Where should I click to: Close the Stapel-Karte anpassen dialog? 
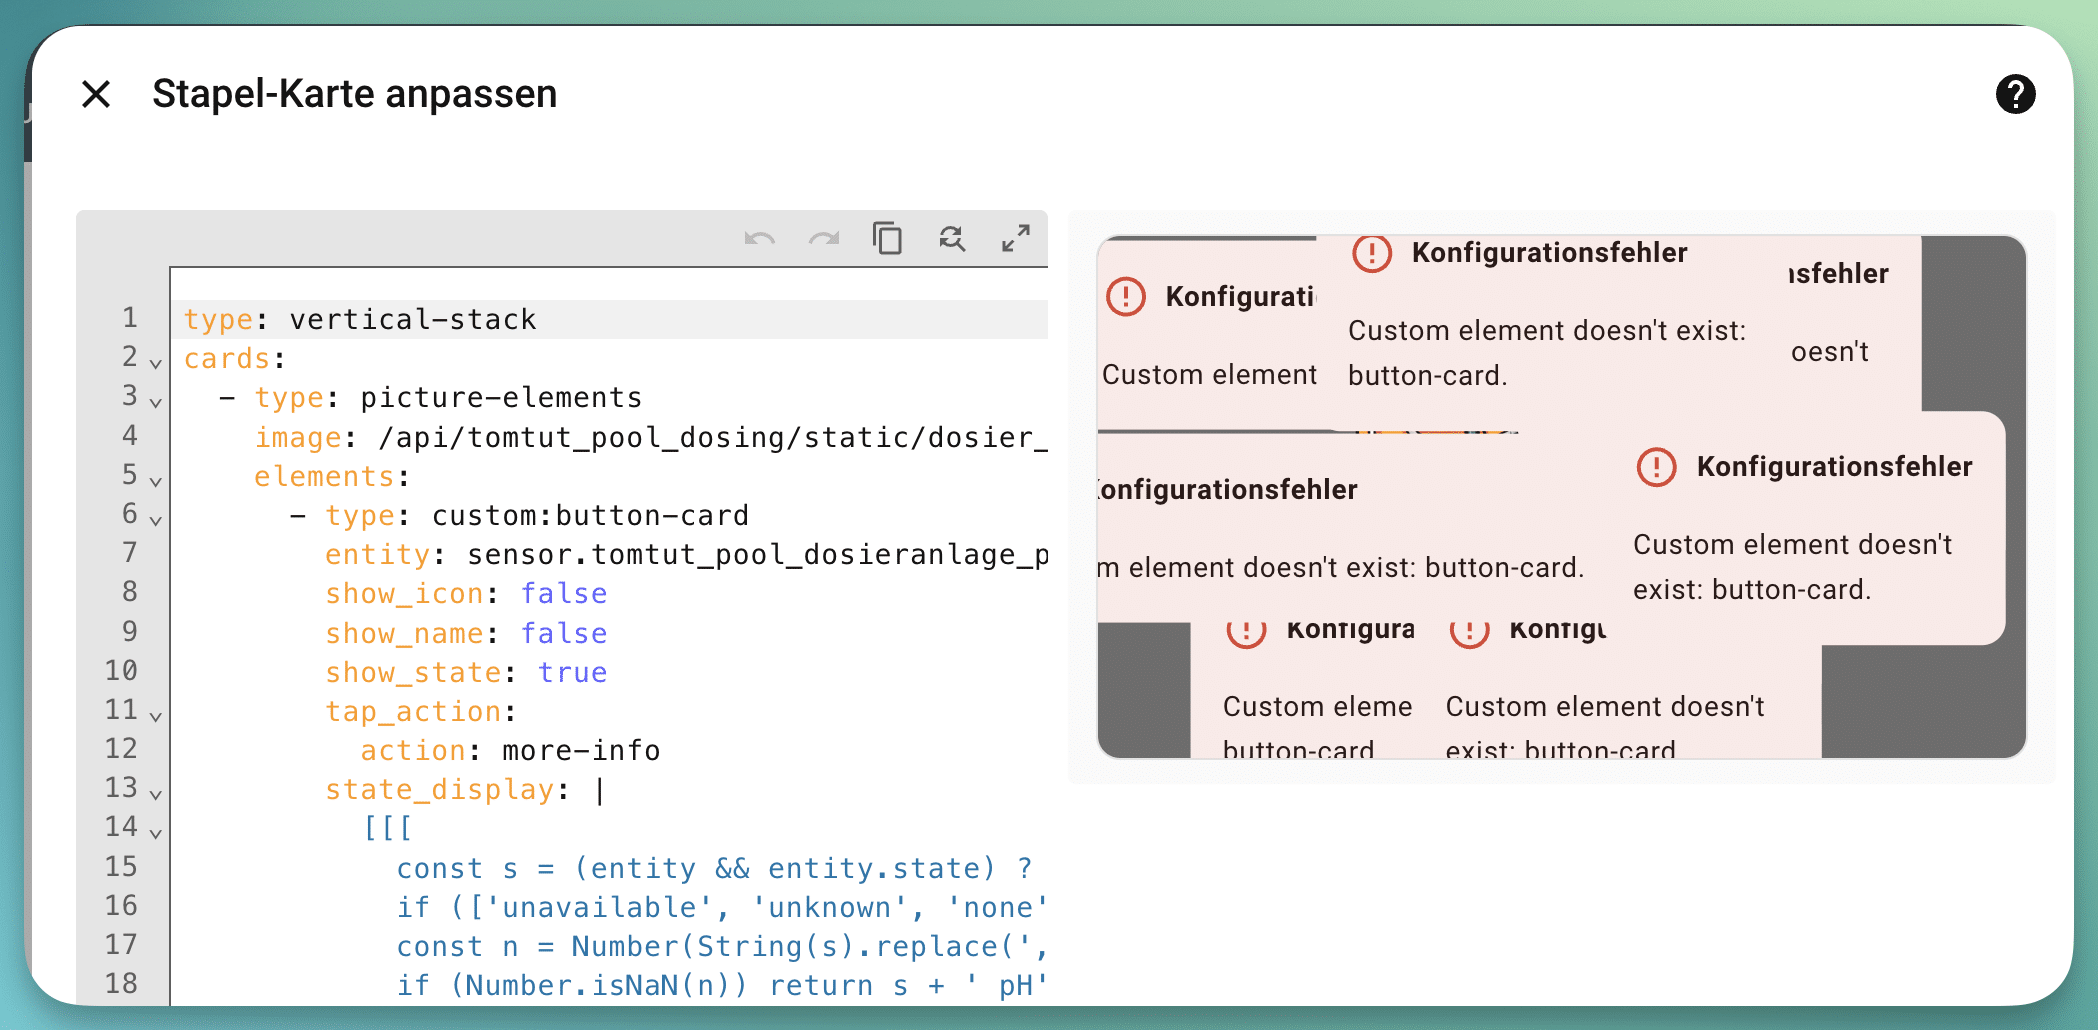96,94
